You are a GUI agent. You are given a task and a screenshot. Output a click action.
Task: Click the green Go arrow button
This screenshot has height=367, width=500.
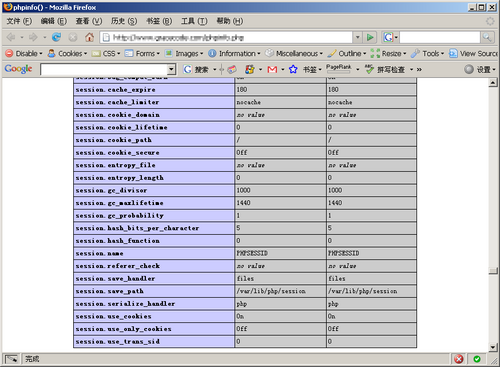[x=370, y=37]
